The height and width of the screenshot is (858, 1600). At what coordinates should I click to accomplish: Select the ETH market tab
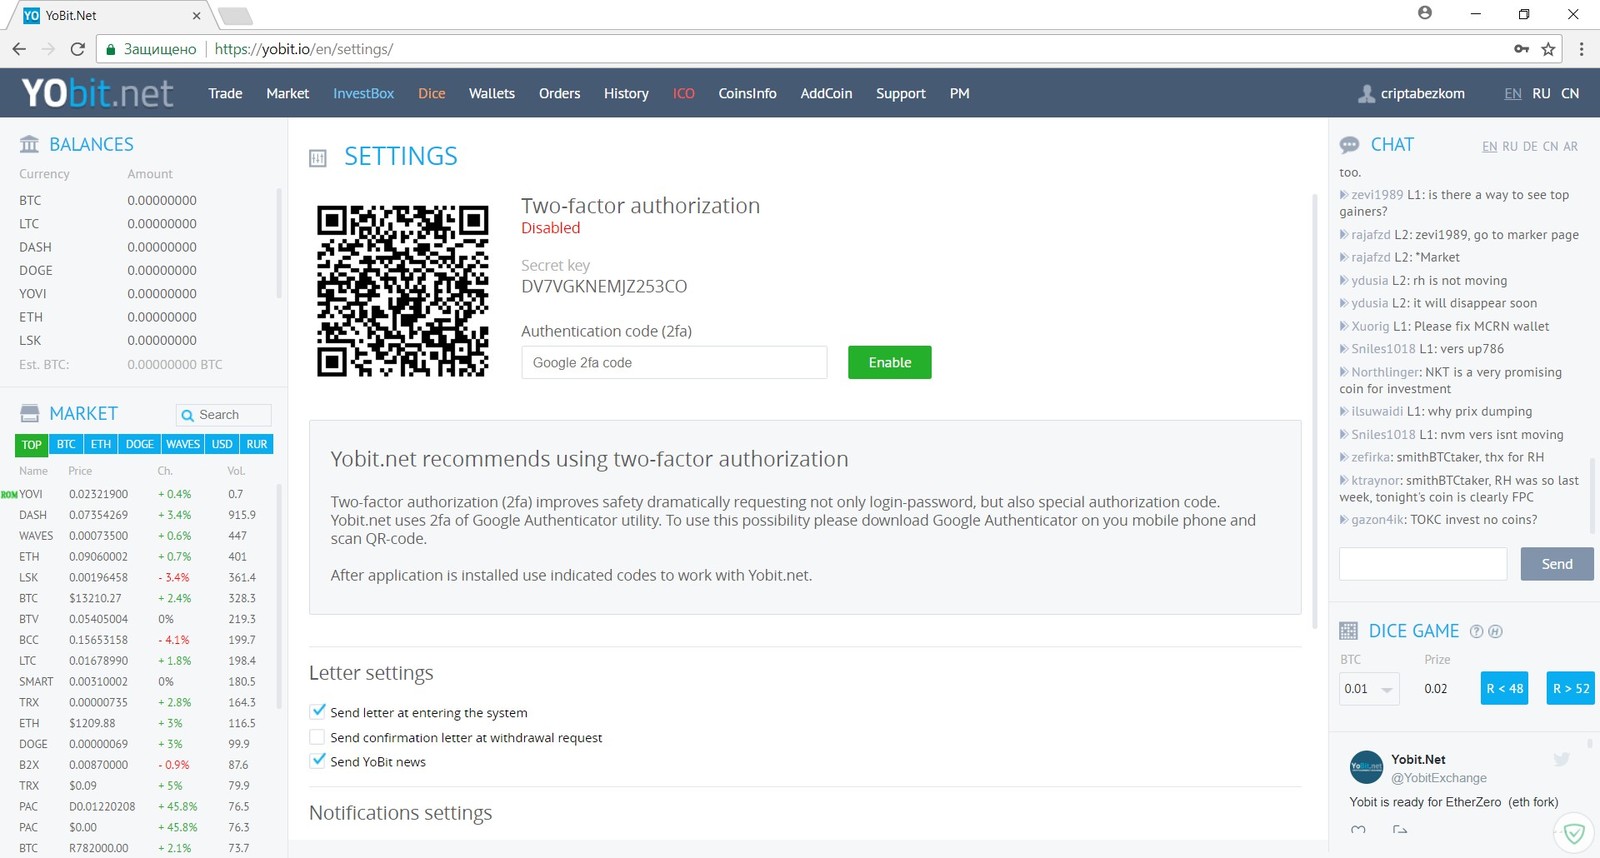click(x=101, y=444)
